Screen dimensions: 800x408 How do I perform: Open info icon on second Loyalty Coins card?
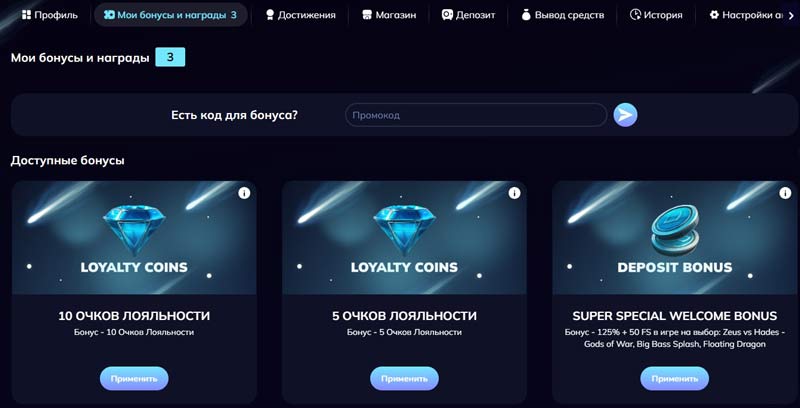[514, 193]
